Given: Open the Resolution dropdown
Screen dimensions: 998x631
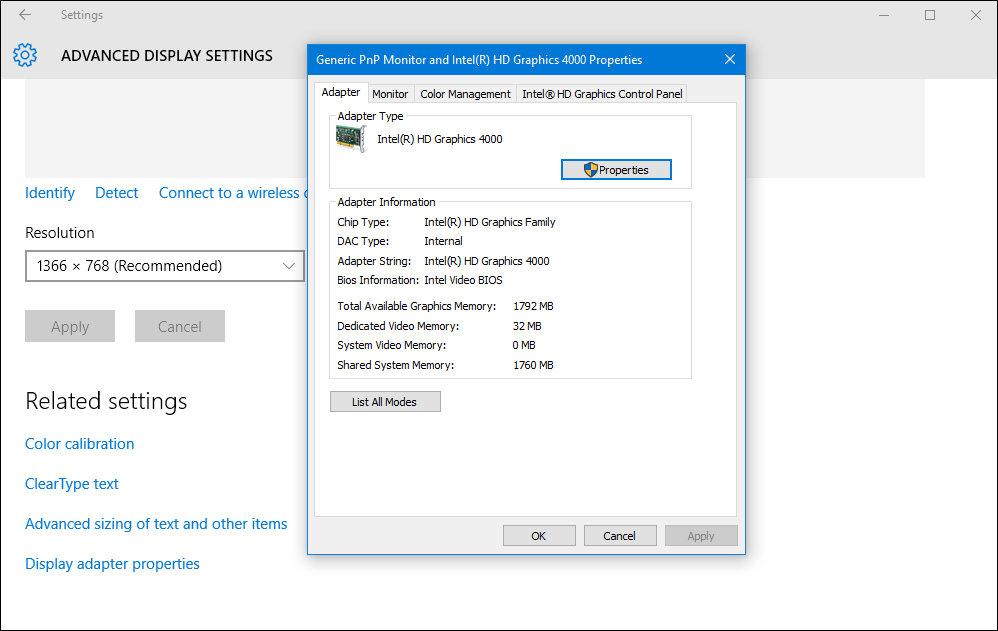Looking at the screenshot, I should click(x=165, y=266).
